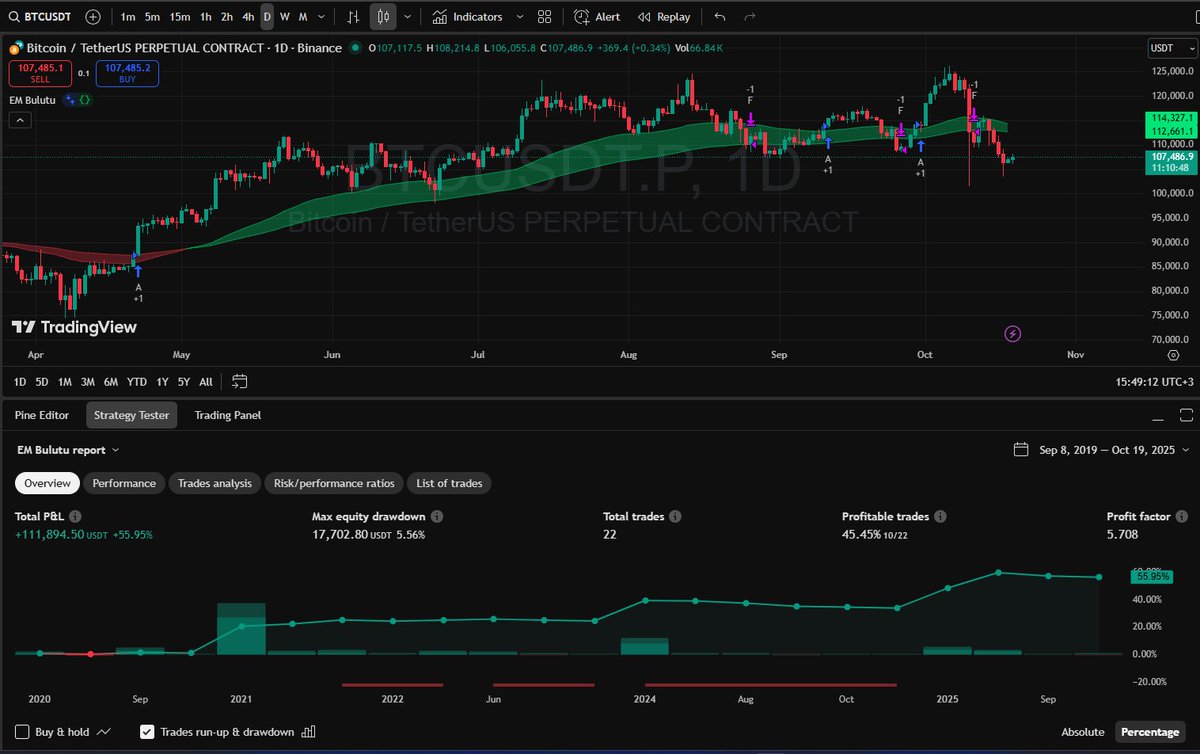The width and height of the screenshot is (1200, 754).
Task: Select the Performance report tab
Action: [x=124, y=483]
